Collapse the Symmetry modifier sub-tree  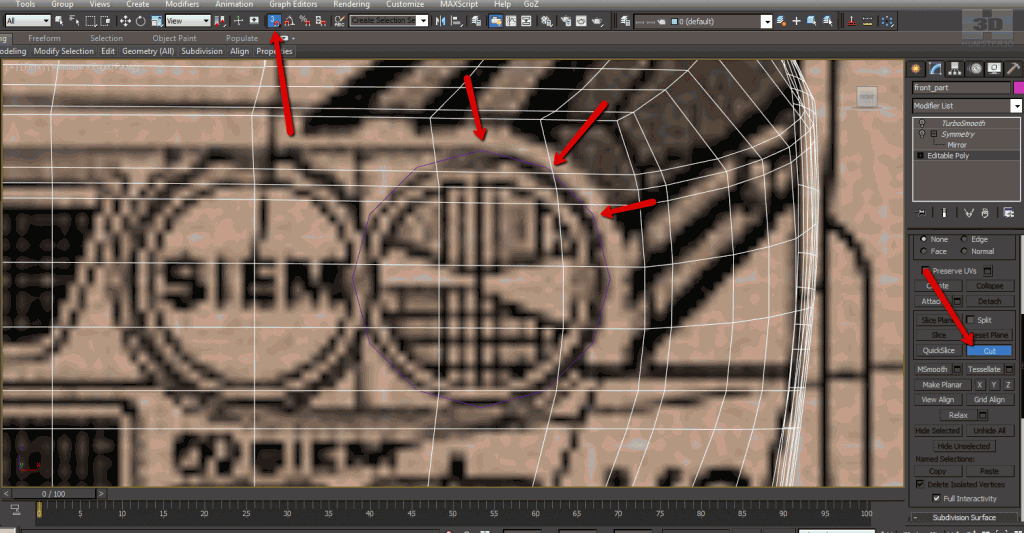pyautogui.click(x=934, y=134)
